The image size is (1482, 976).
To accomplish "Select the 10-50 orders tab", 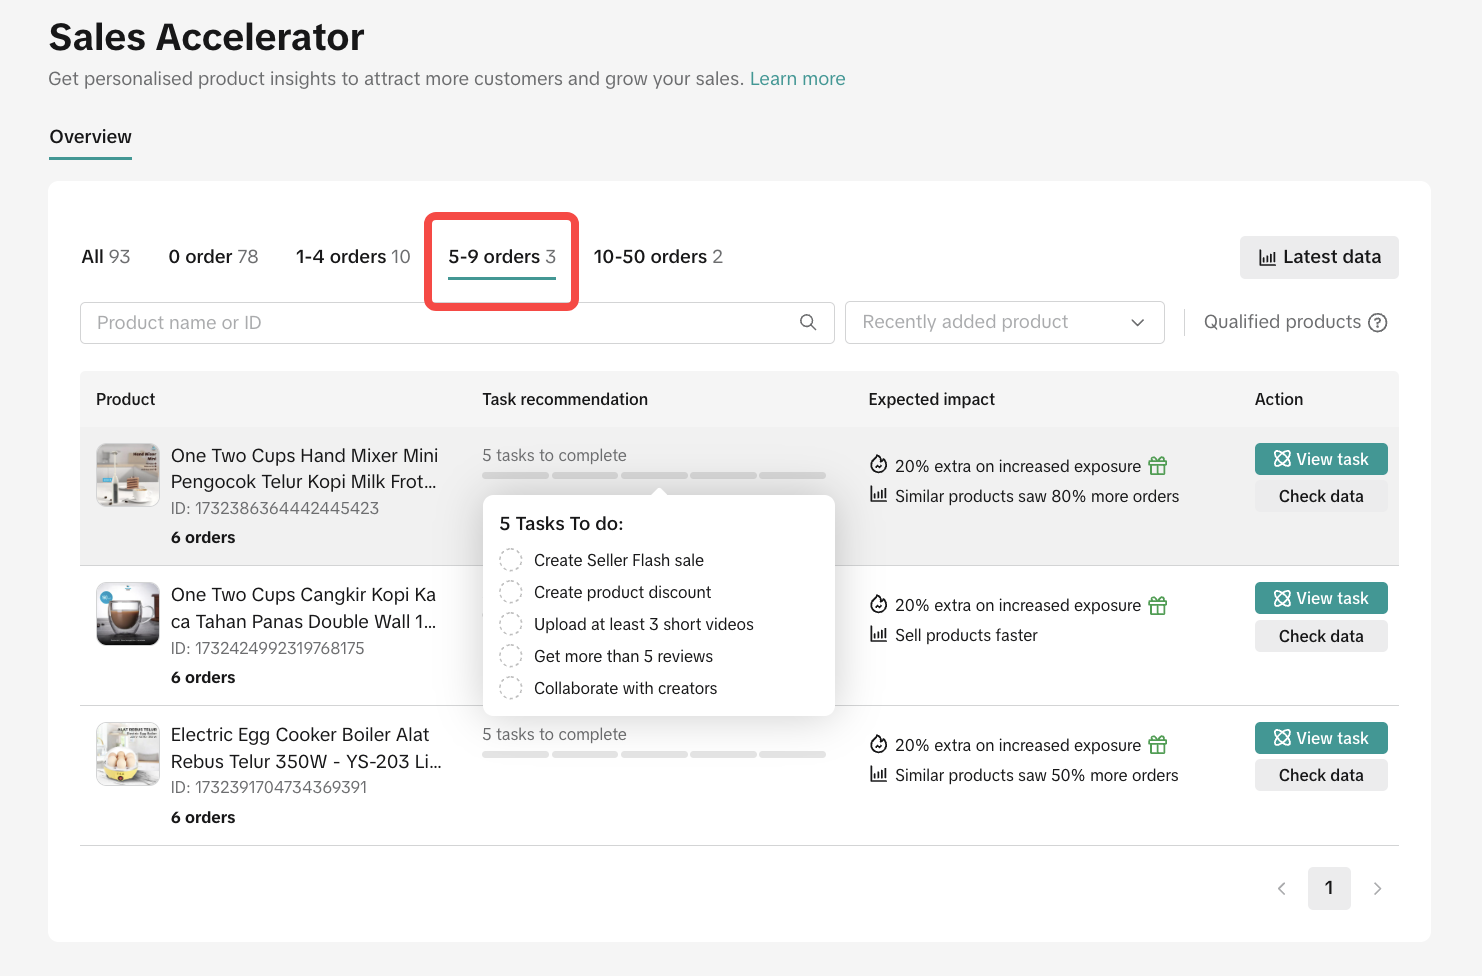I will [657, 257].
